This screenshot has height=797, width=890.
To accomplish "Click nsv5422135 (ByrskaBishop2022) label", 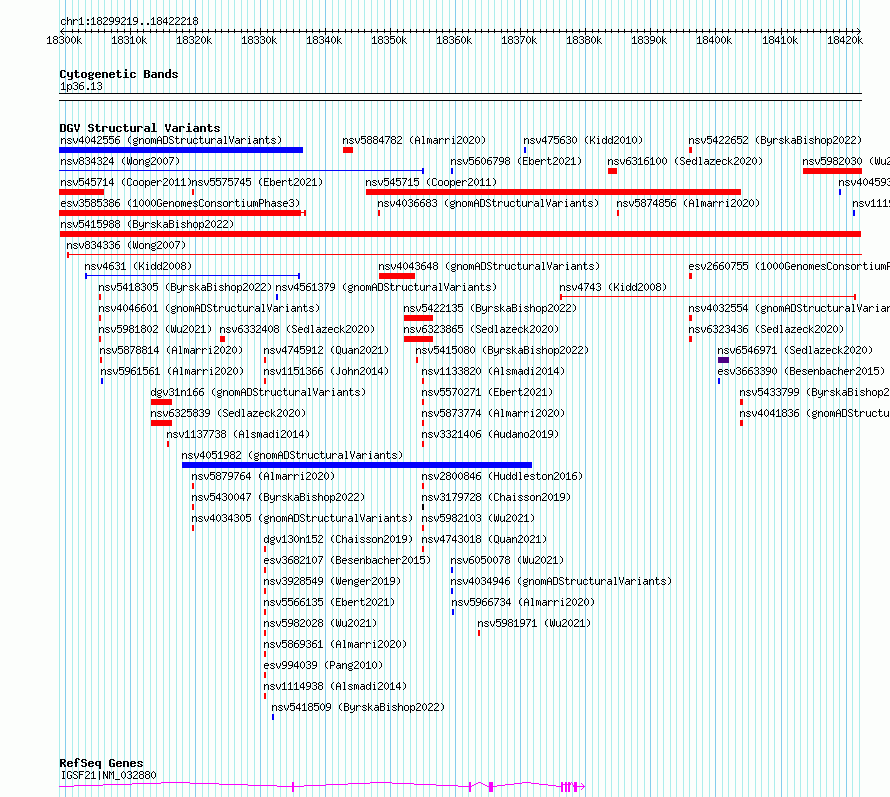I will 490,308.
